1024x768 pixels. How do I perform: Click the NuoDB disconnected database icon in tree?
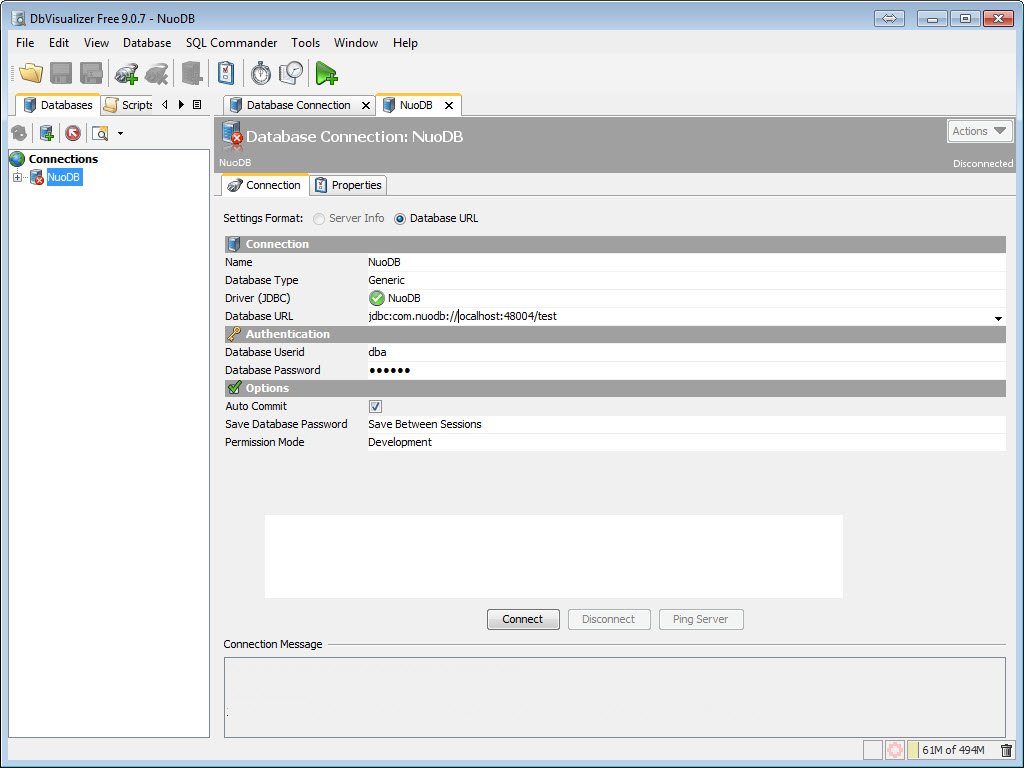(37, 177)
